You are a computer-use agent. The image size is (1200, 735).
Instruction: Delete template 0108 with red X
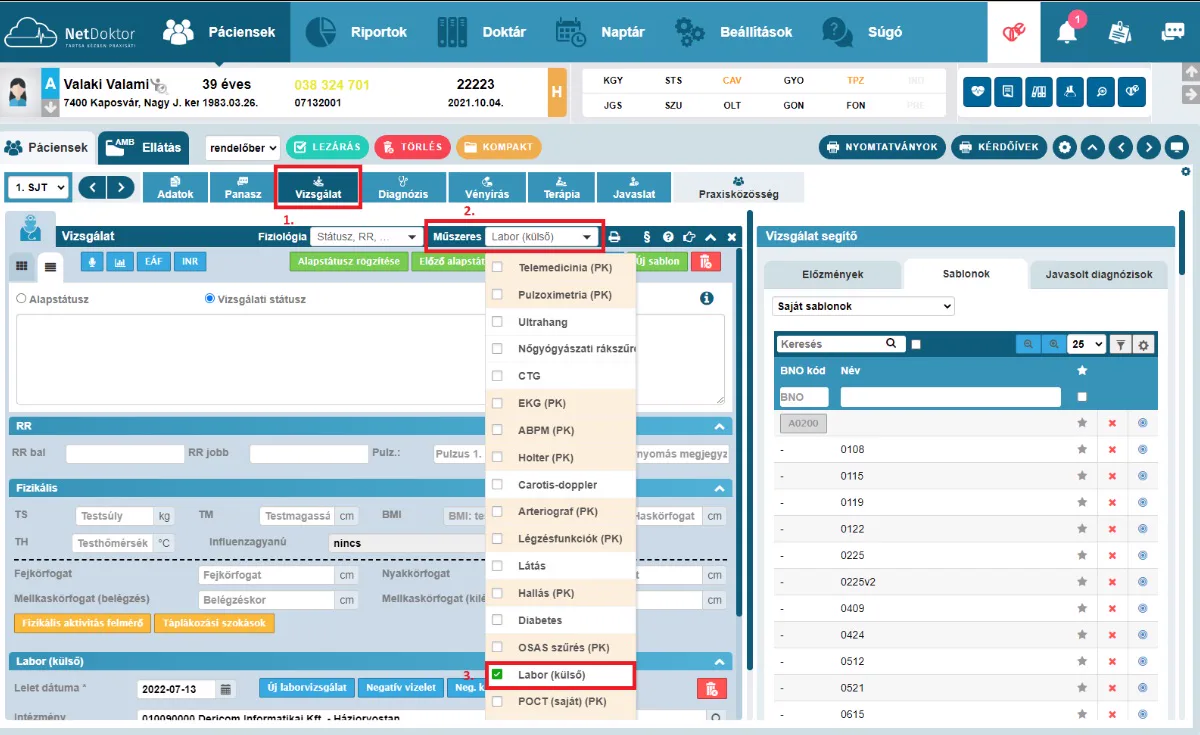point(1112,449)
